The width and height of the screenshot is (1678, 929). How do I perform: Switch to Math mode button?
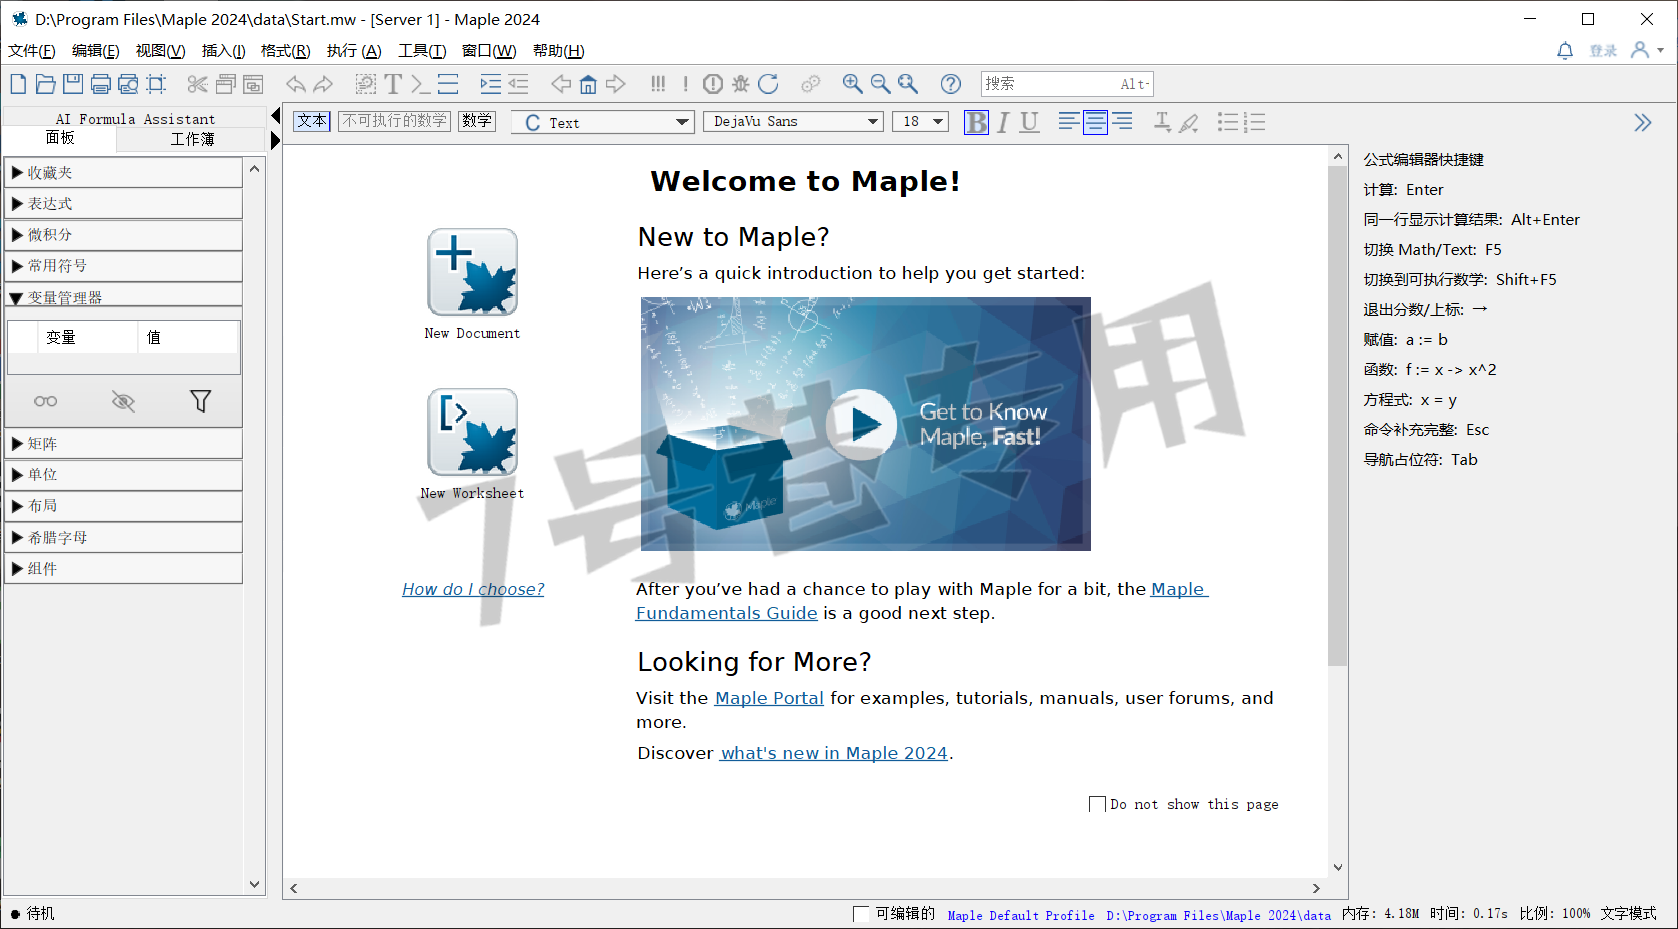click(477, 121)
